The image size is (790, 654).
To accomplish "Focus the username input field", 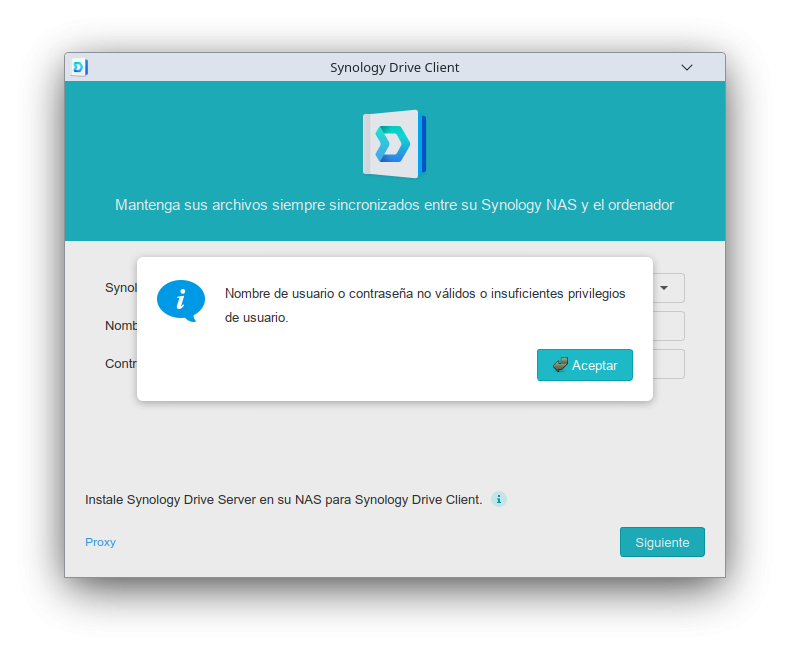I will 668,326.
